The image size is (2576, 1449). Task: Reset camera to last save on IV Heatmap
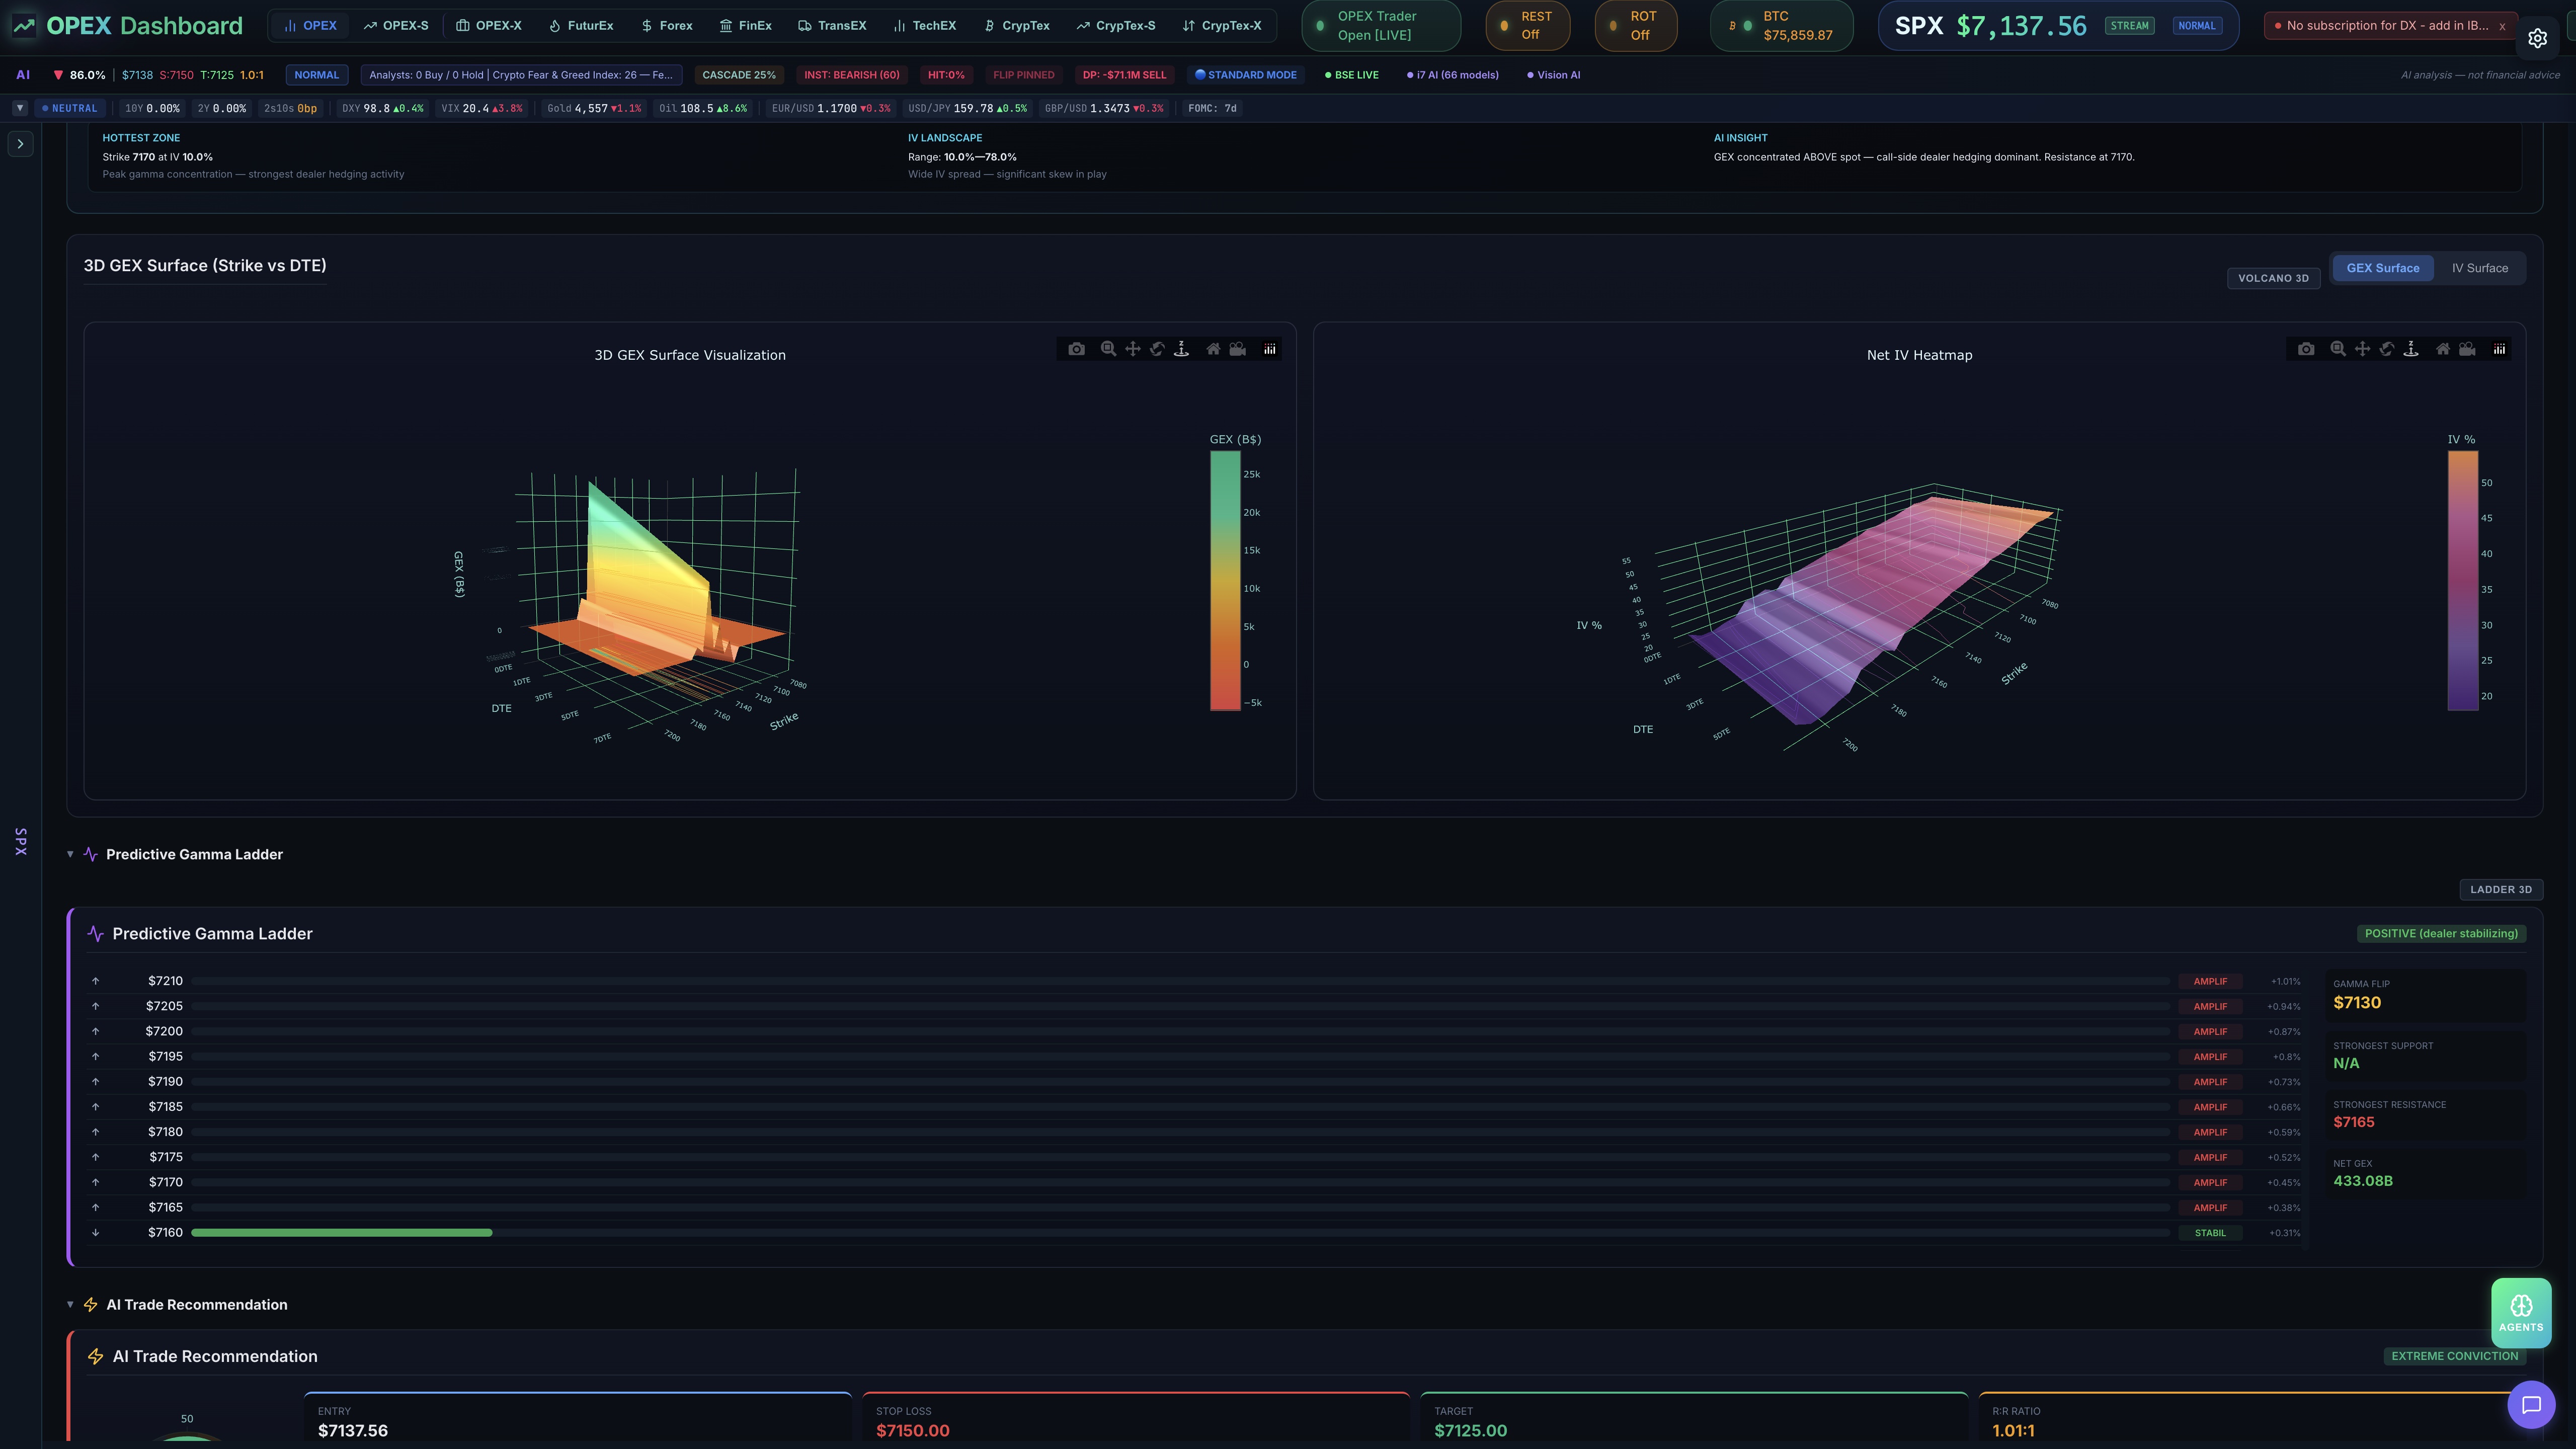2467,349
